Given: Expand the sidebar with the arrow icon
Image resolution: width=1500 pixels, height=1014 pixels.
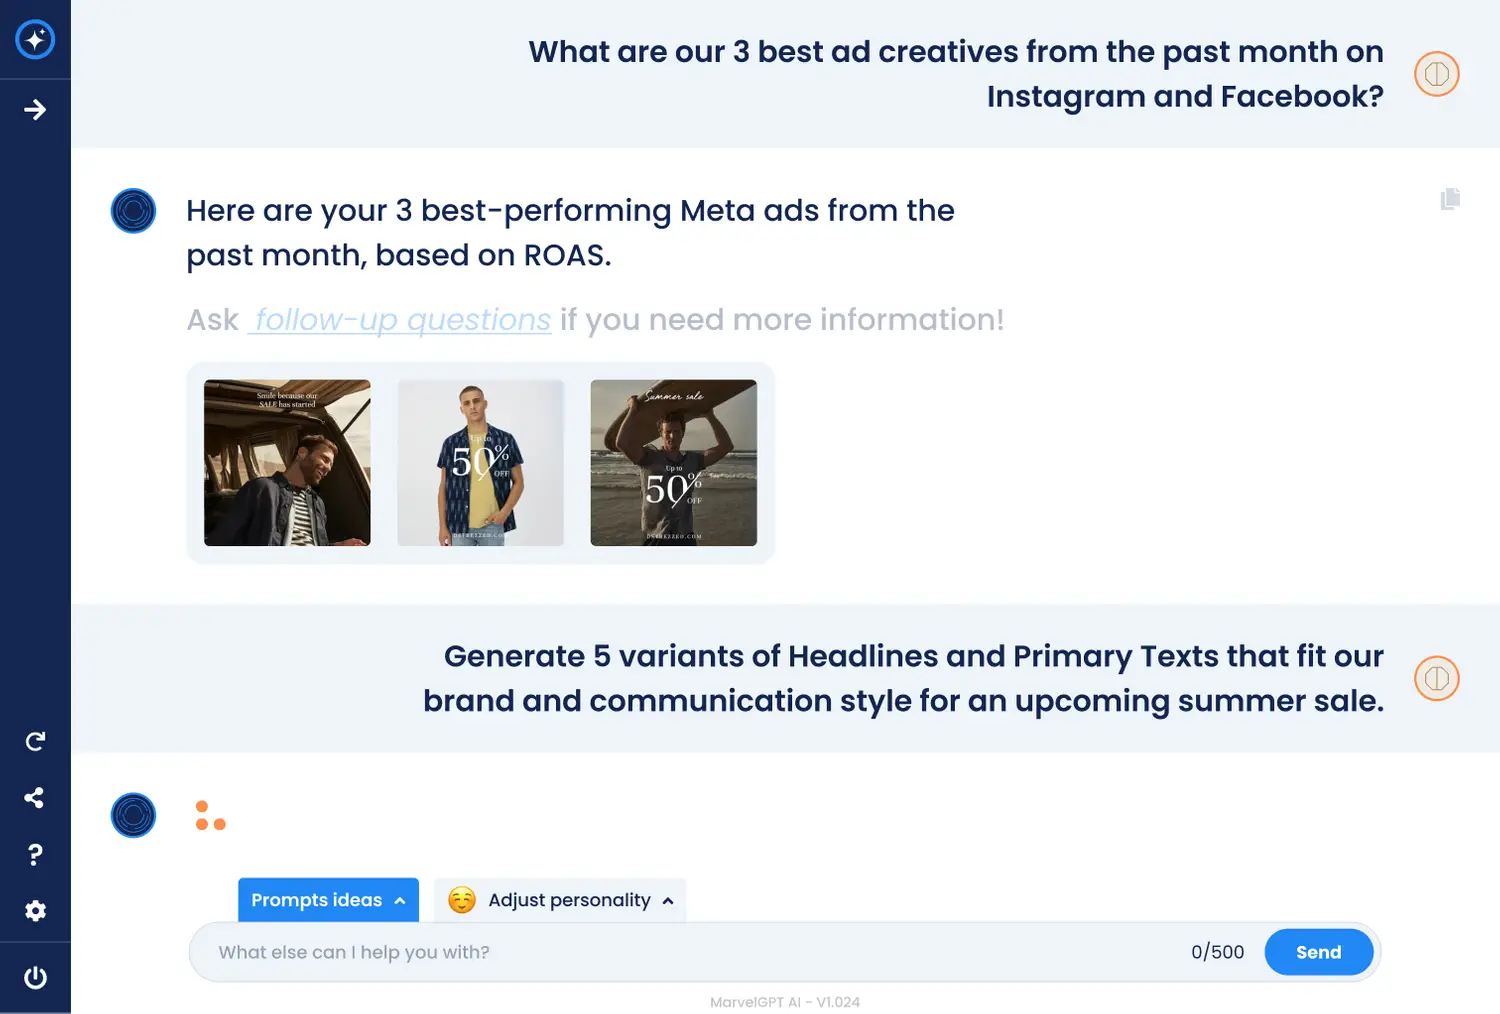Looking at the screenshot, I should 35,110.
